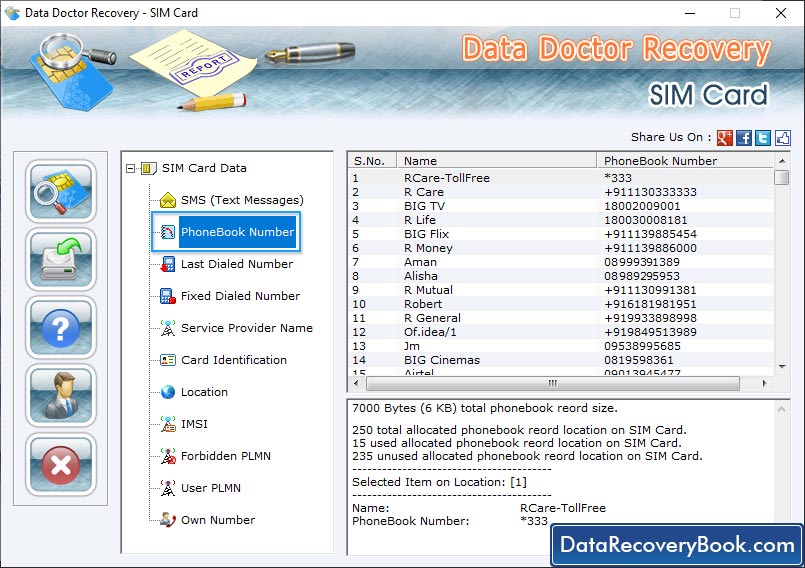Screen dimensions: 805x568
Task: Click the Service Provider Name tower icon
Action: tap(168, 328)
